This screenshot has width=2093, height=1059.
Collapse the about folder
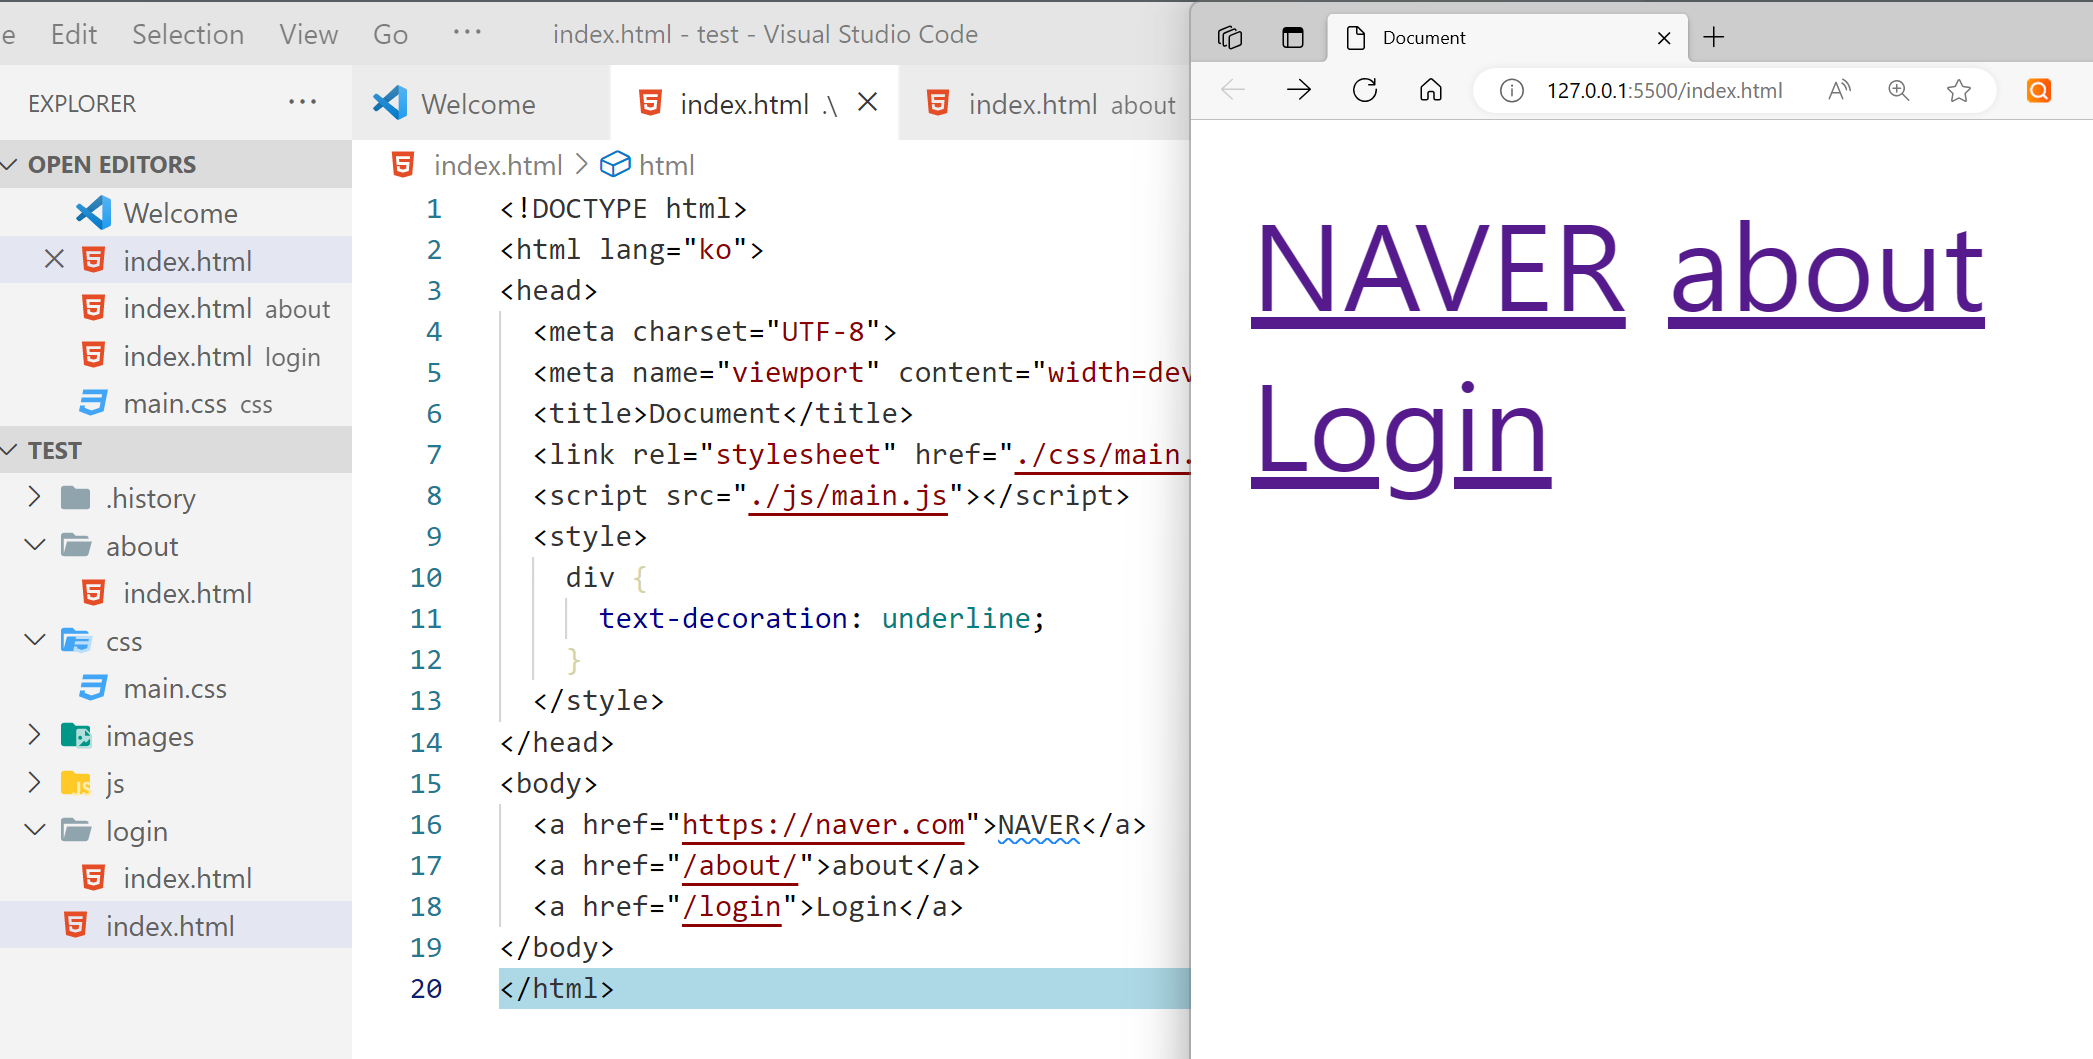[x=35, y=545]
